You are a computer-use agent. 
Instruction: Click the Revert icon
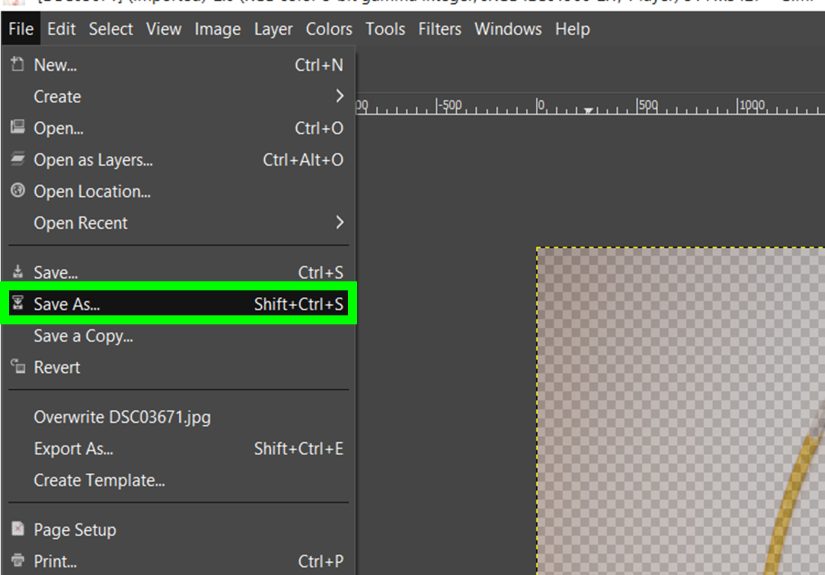click(x=17, y=366)
